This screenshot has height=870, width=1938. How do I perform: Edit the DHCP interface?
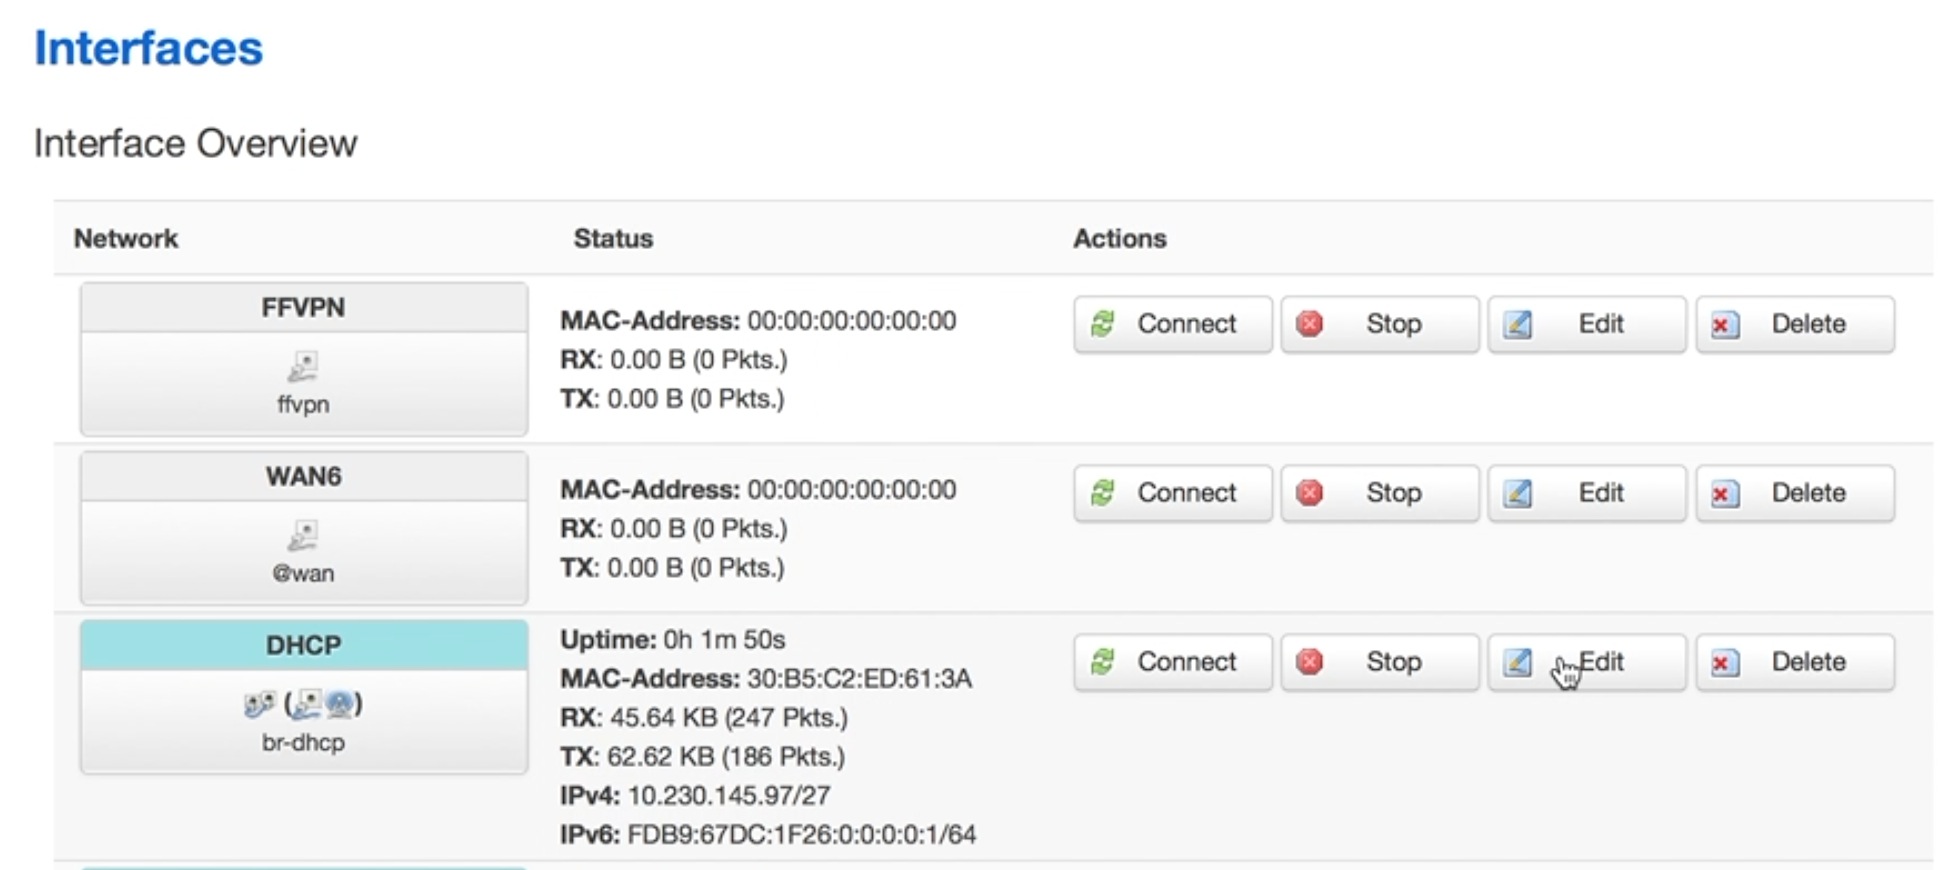click(x=1586, y=662)
